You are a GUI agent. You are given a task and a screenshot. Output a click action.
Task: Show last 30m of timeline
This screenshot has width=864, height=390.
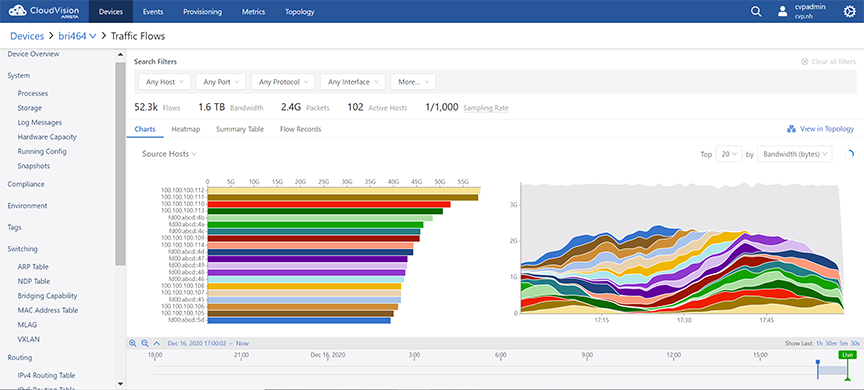pyautogui.click(x=830, y=343)
